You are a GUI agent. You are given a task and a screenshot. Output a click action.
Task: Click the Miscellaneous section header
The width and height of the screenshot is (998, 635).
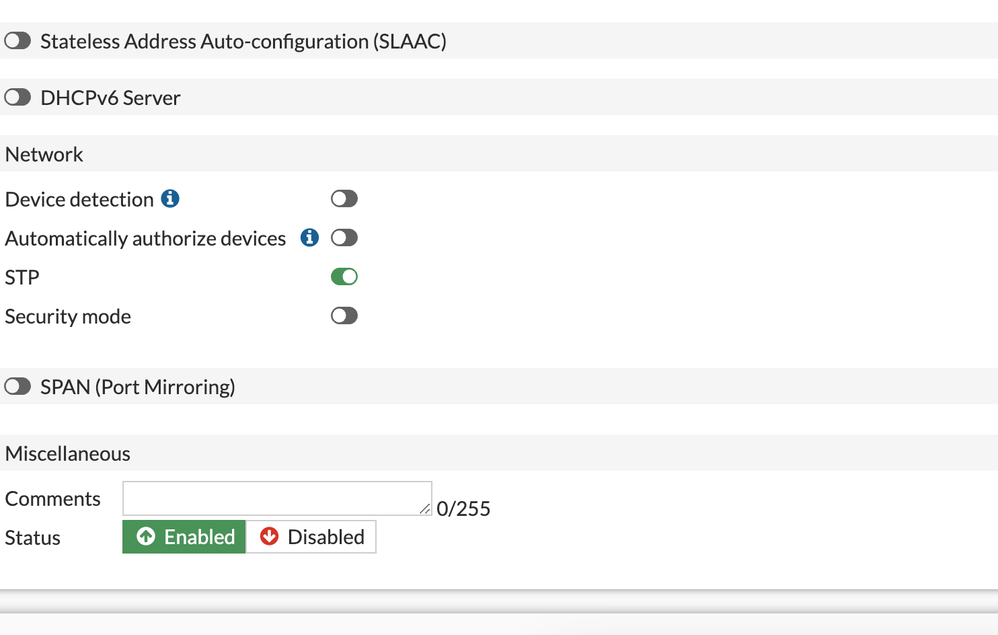(x=67, y=453)
